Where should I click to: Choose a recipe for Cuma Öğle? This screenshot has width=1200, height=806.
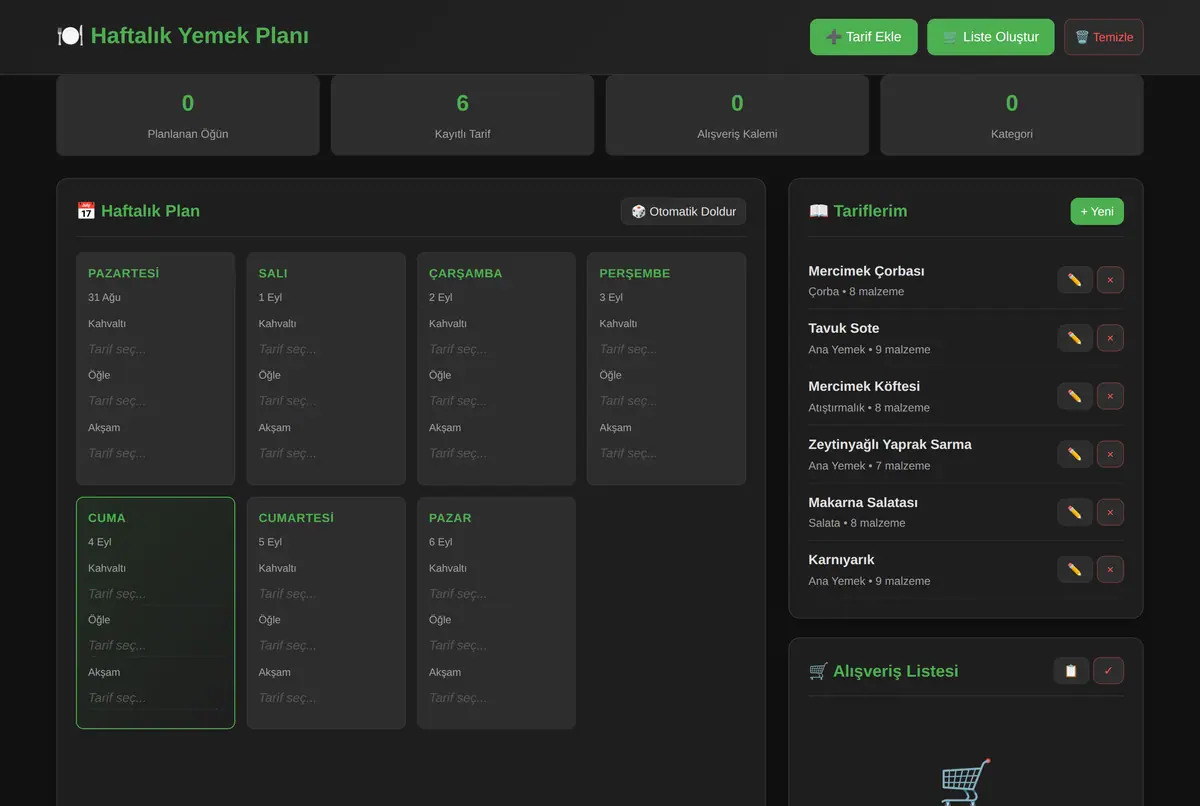pos(156,646)
